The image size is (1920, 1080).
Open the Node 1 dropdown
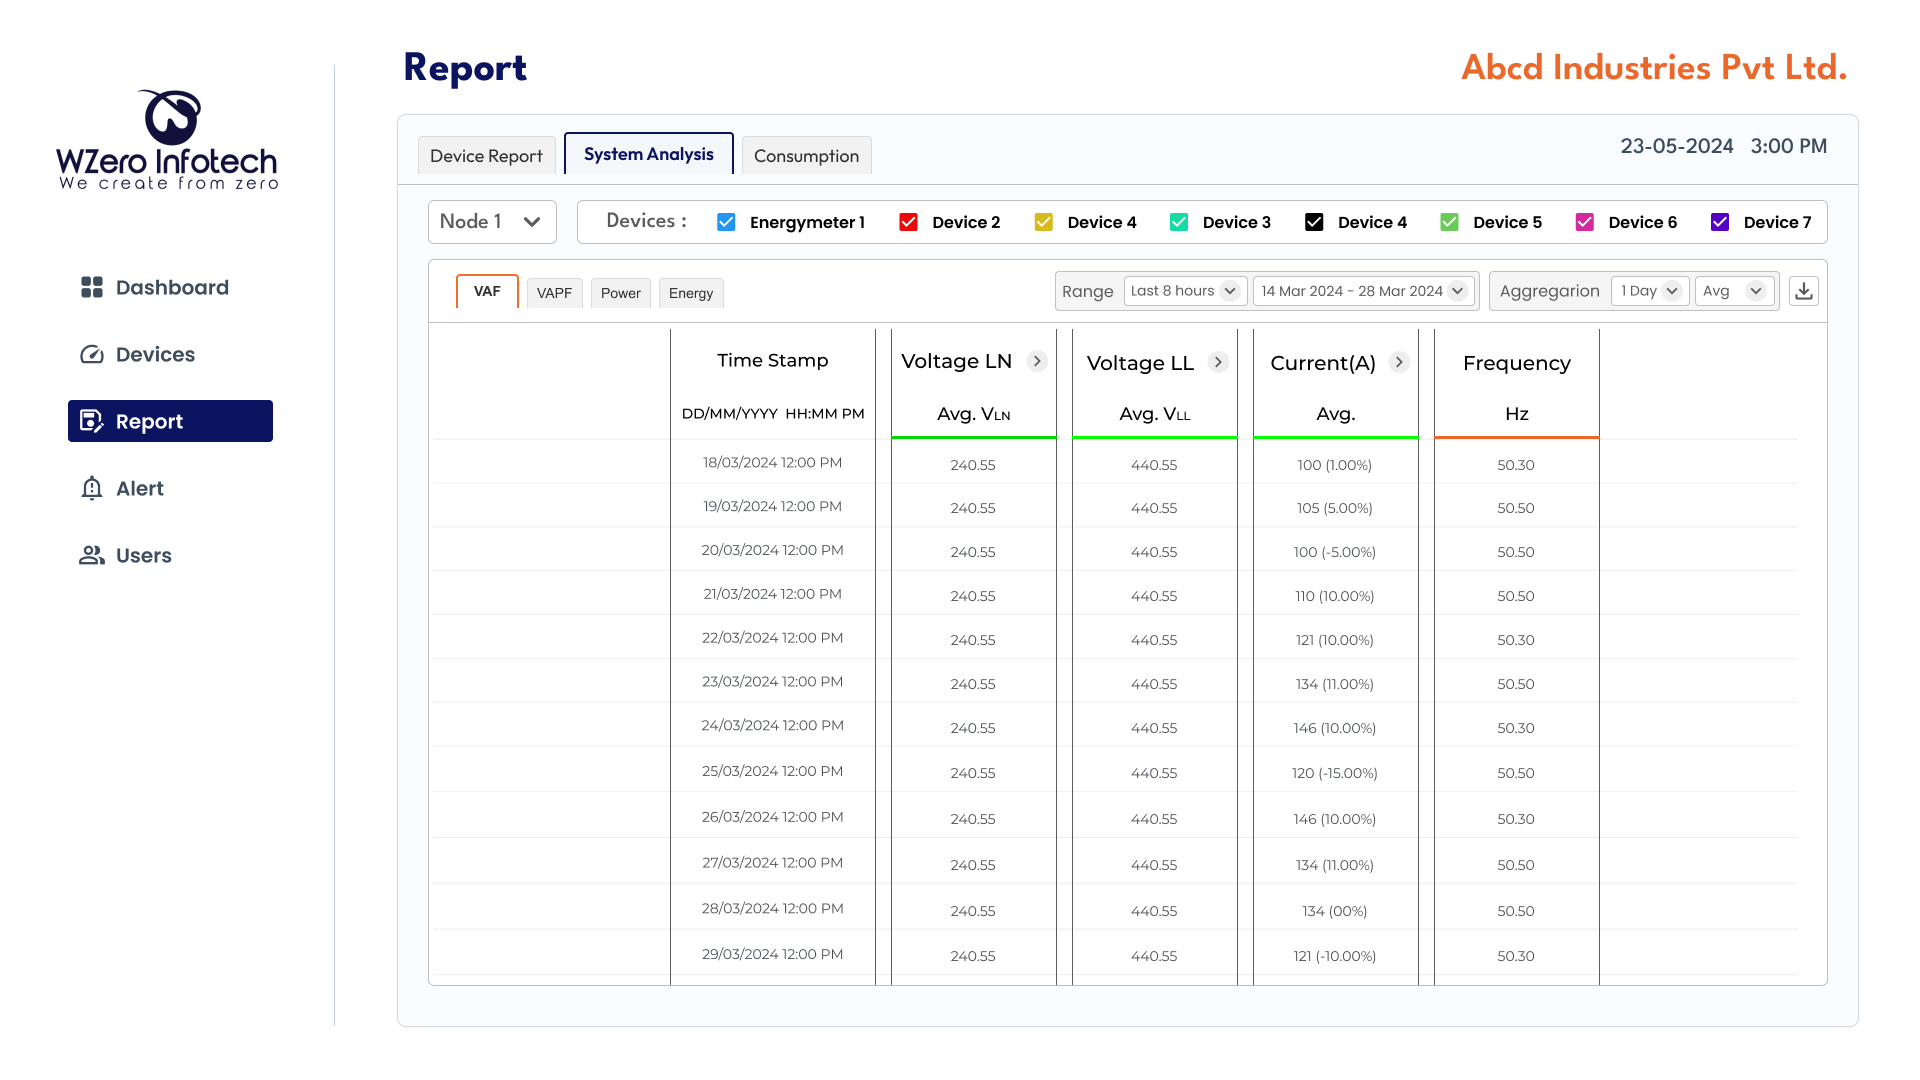tap(492, 222)
